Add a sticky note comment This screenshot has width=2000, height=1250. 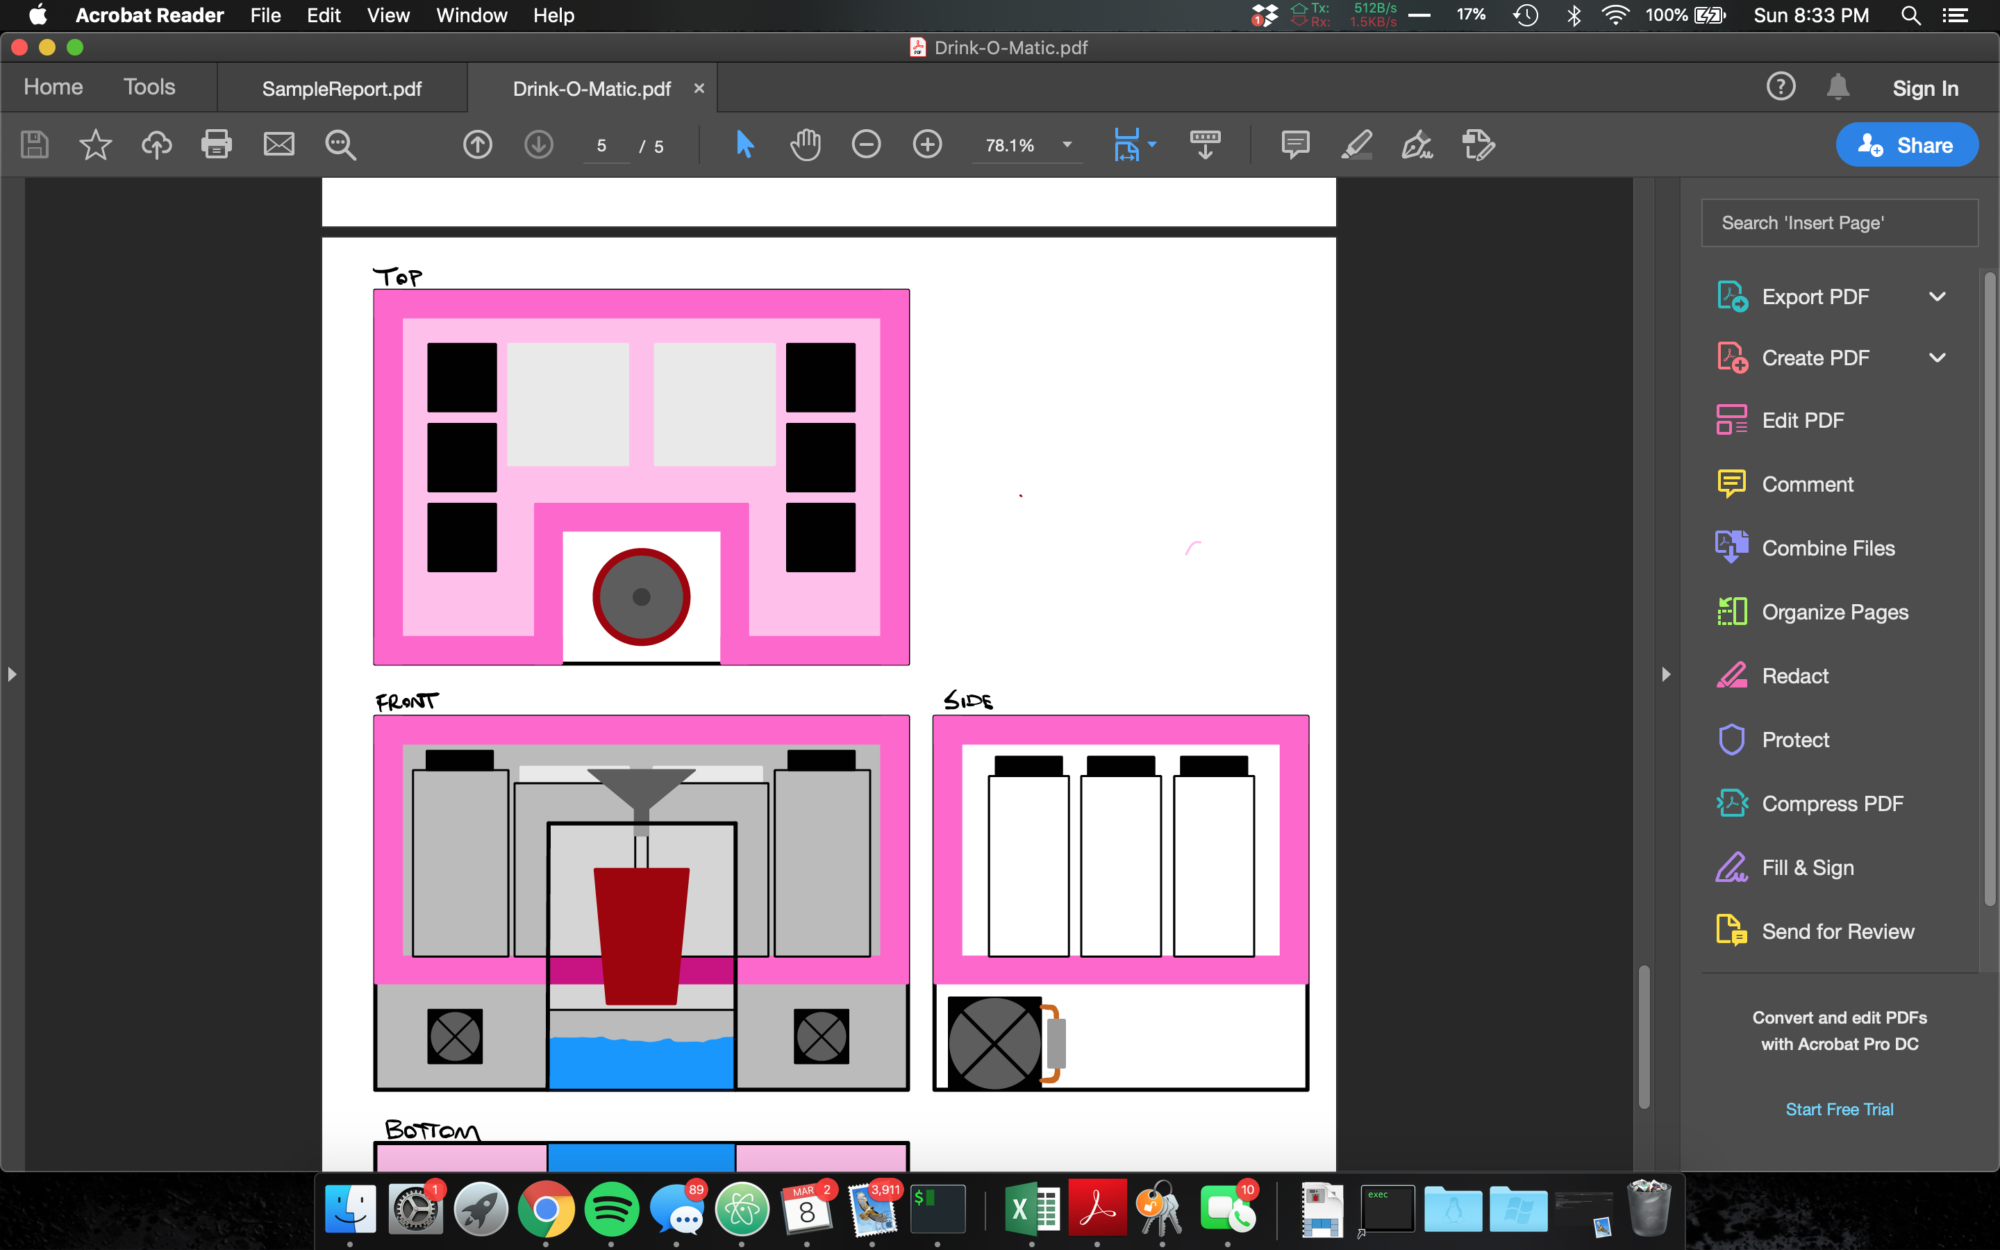1295,145
